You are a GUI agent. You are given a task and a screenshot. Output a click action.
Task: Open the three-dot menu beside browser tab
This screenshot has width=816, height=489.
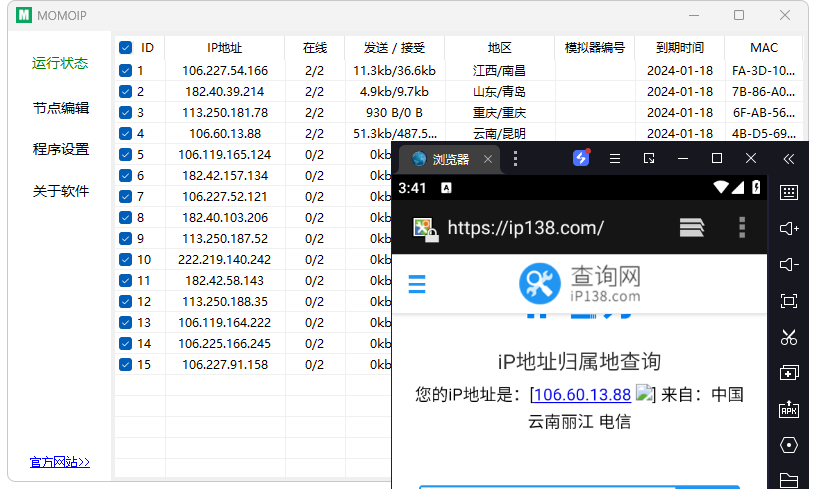515,159
